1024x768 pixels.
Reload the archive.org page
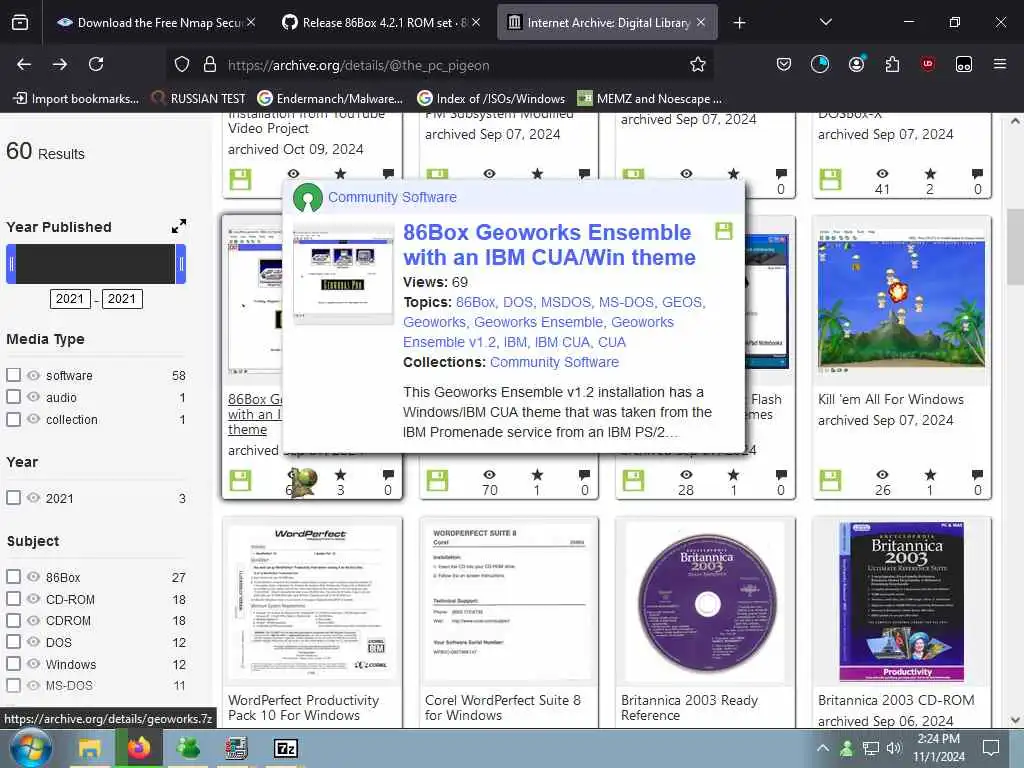[96, 64]
